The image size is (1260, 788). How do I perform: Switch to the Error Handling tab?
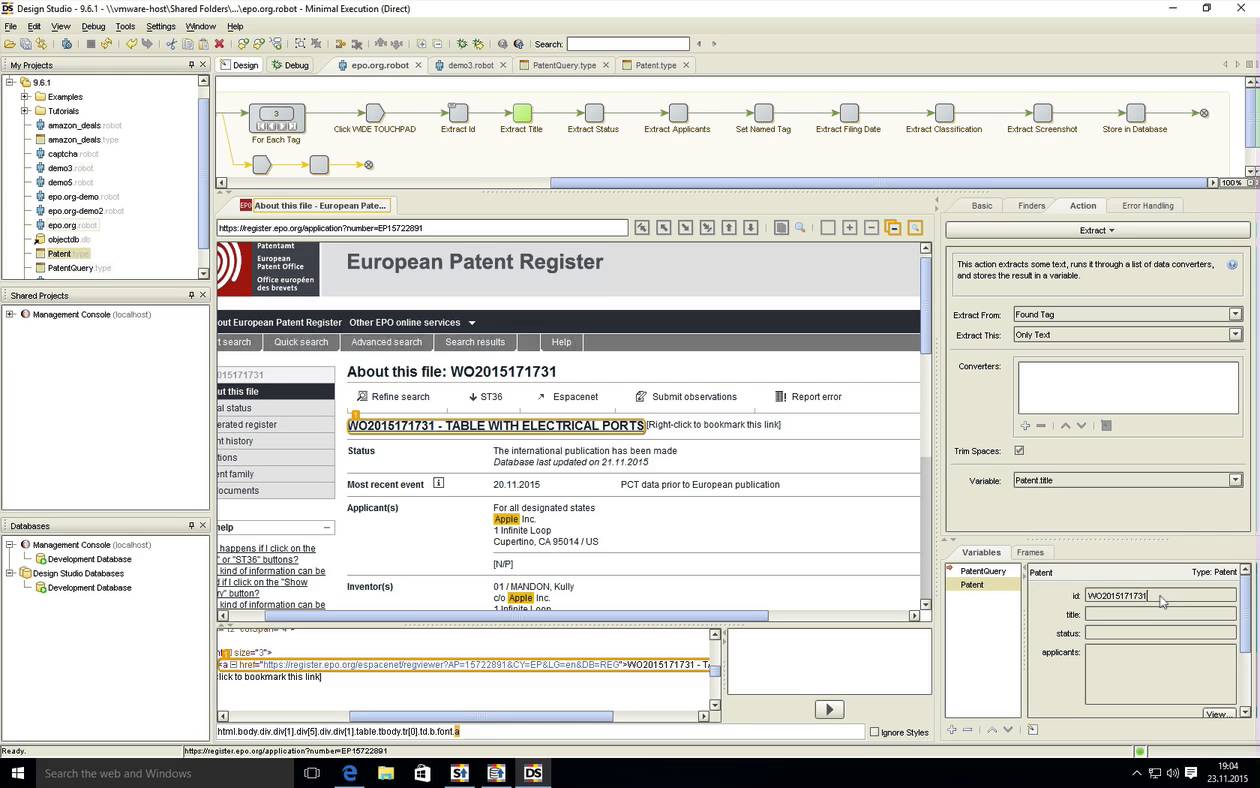1147,206
